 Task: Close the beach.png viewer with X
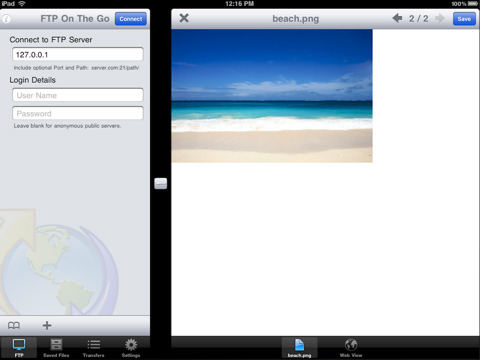(x=184, y=18)
